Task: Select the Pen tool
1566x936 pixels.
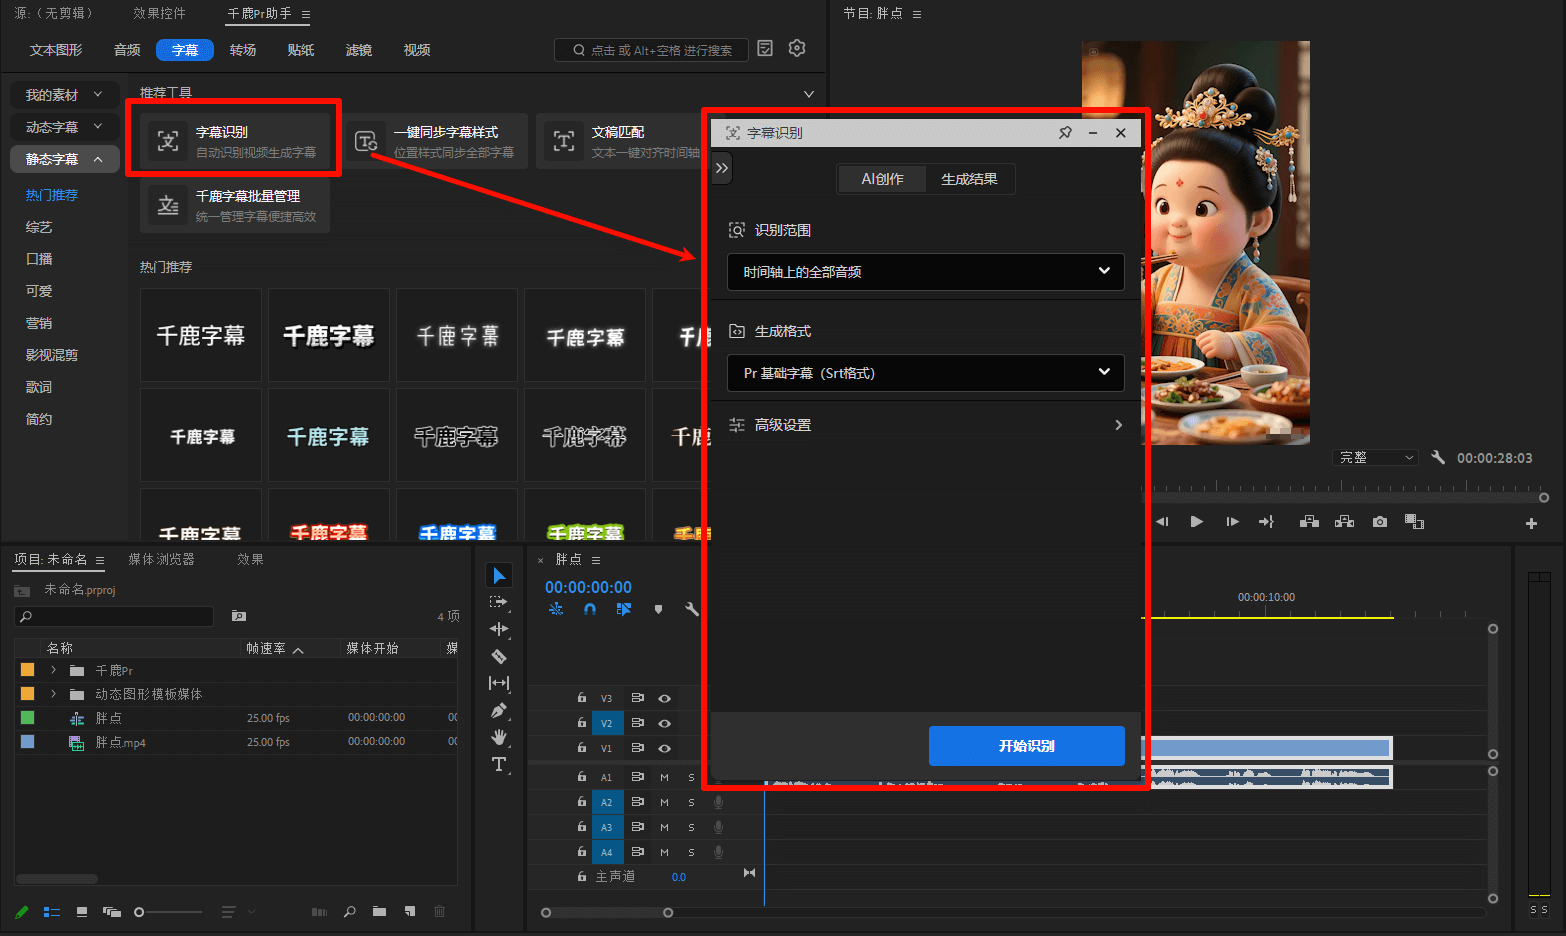Action: click(x=499, y=711)
